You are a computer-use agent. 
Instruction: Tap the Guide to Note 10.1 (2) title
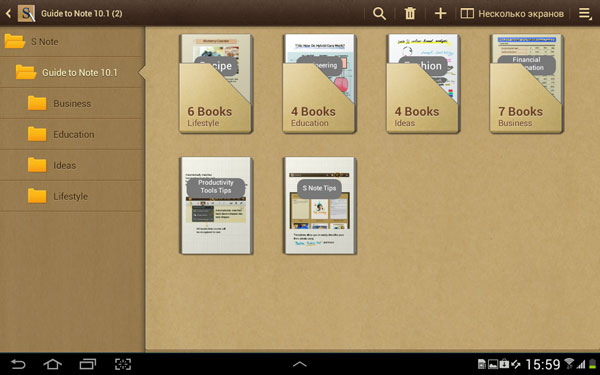[x=82, y=14]
